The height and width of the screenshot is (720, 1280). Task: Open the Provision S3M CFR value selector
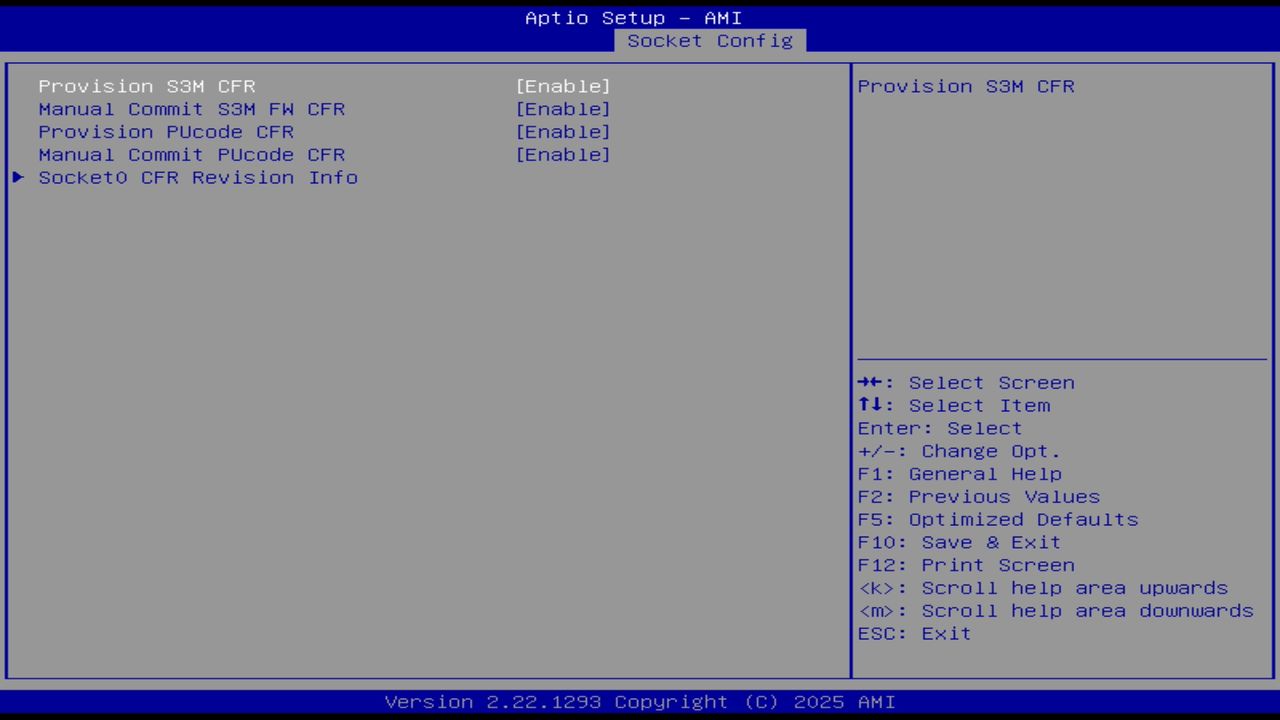tap(563, 86)
